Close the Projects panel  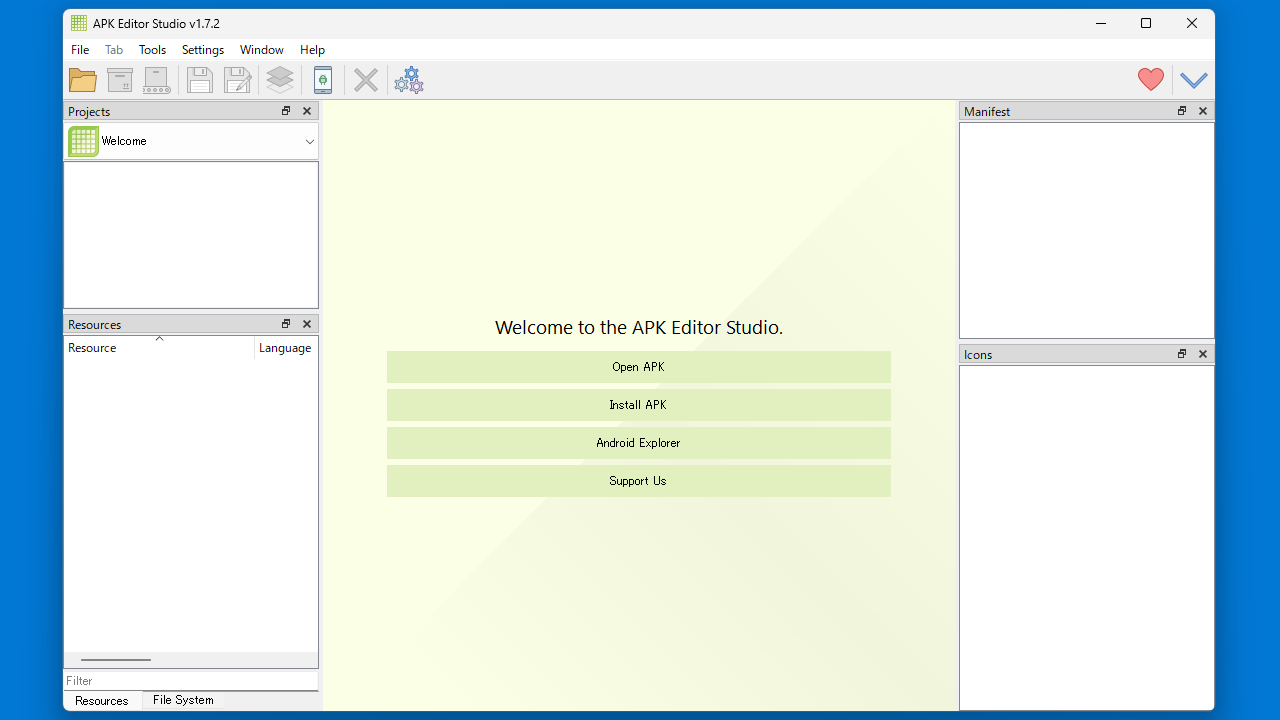click(x=307, y=111)
